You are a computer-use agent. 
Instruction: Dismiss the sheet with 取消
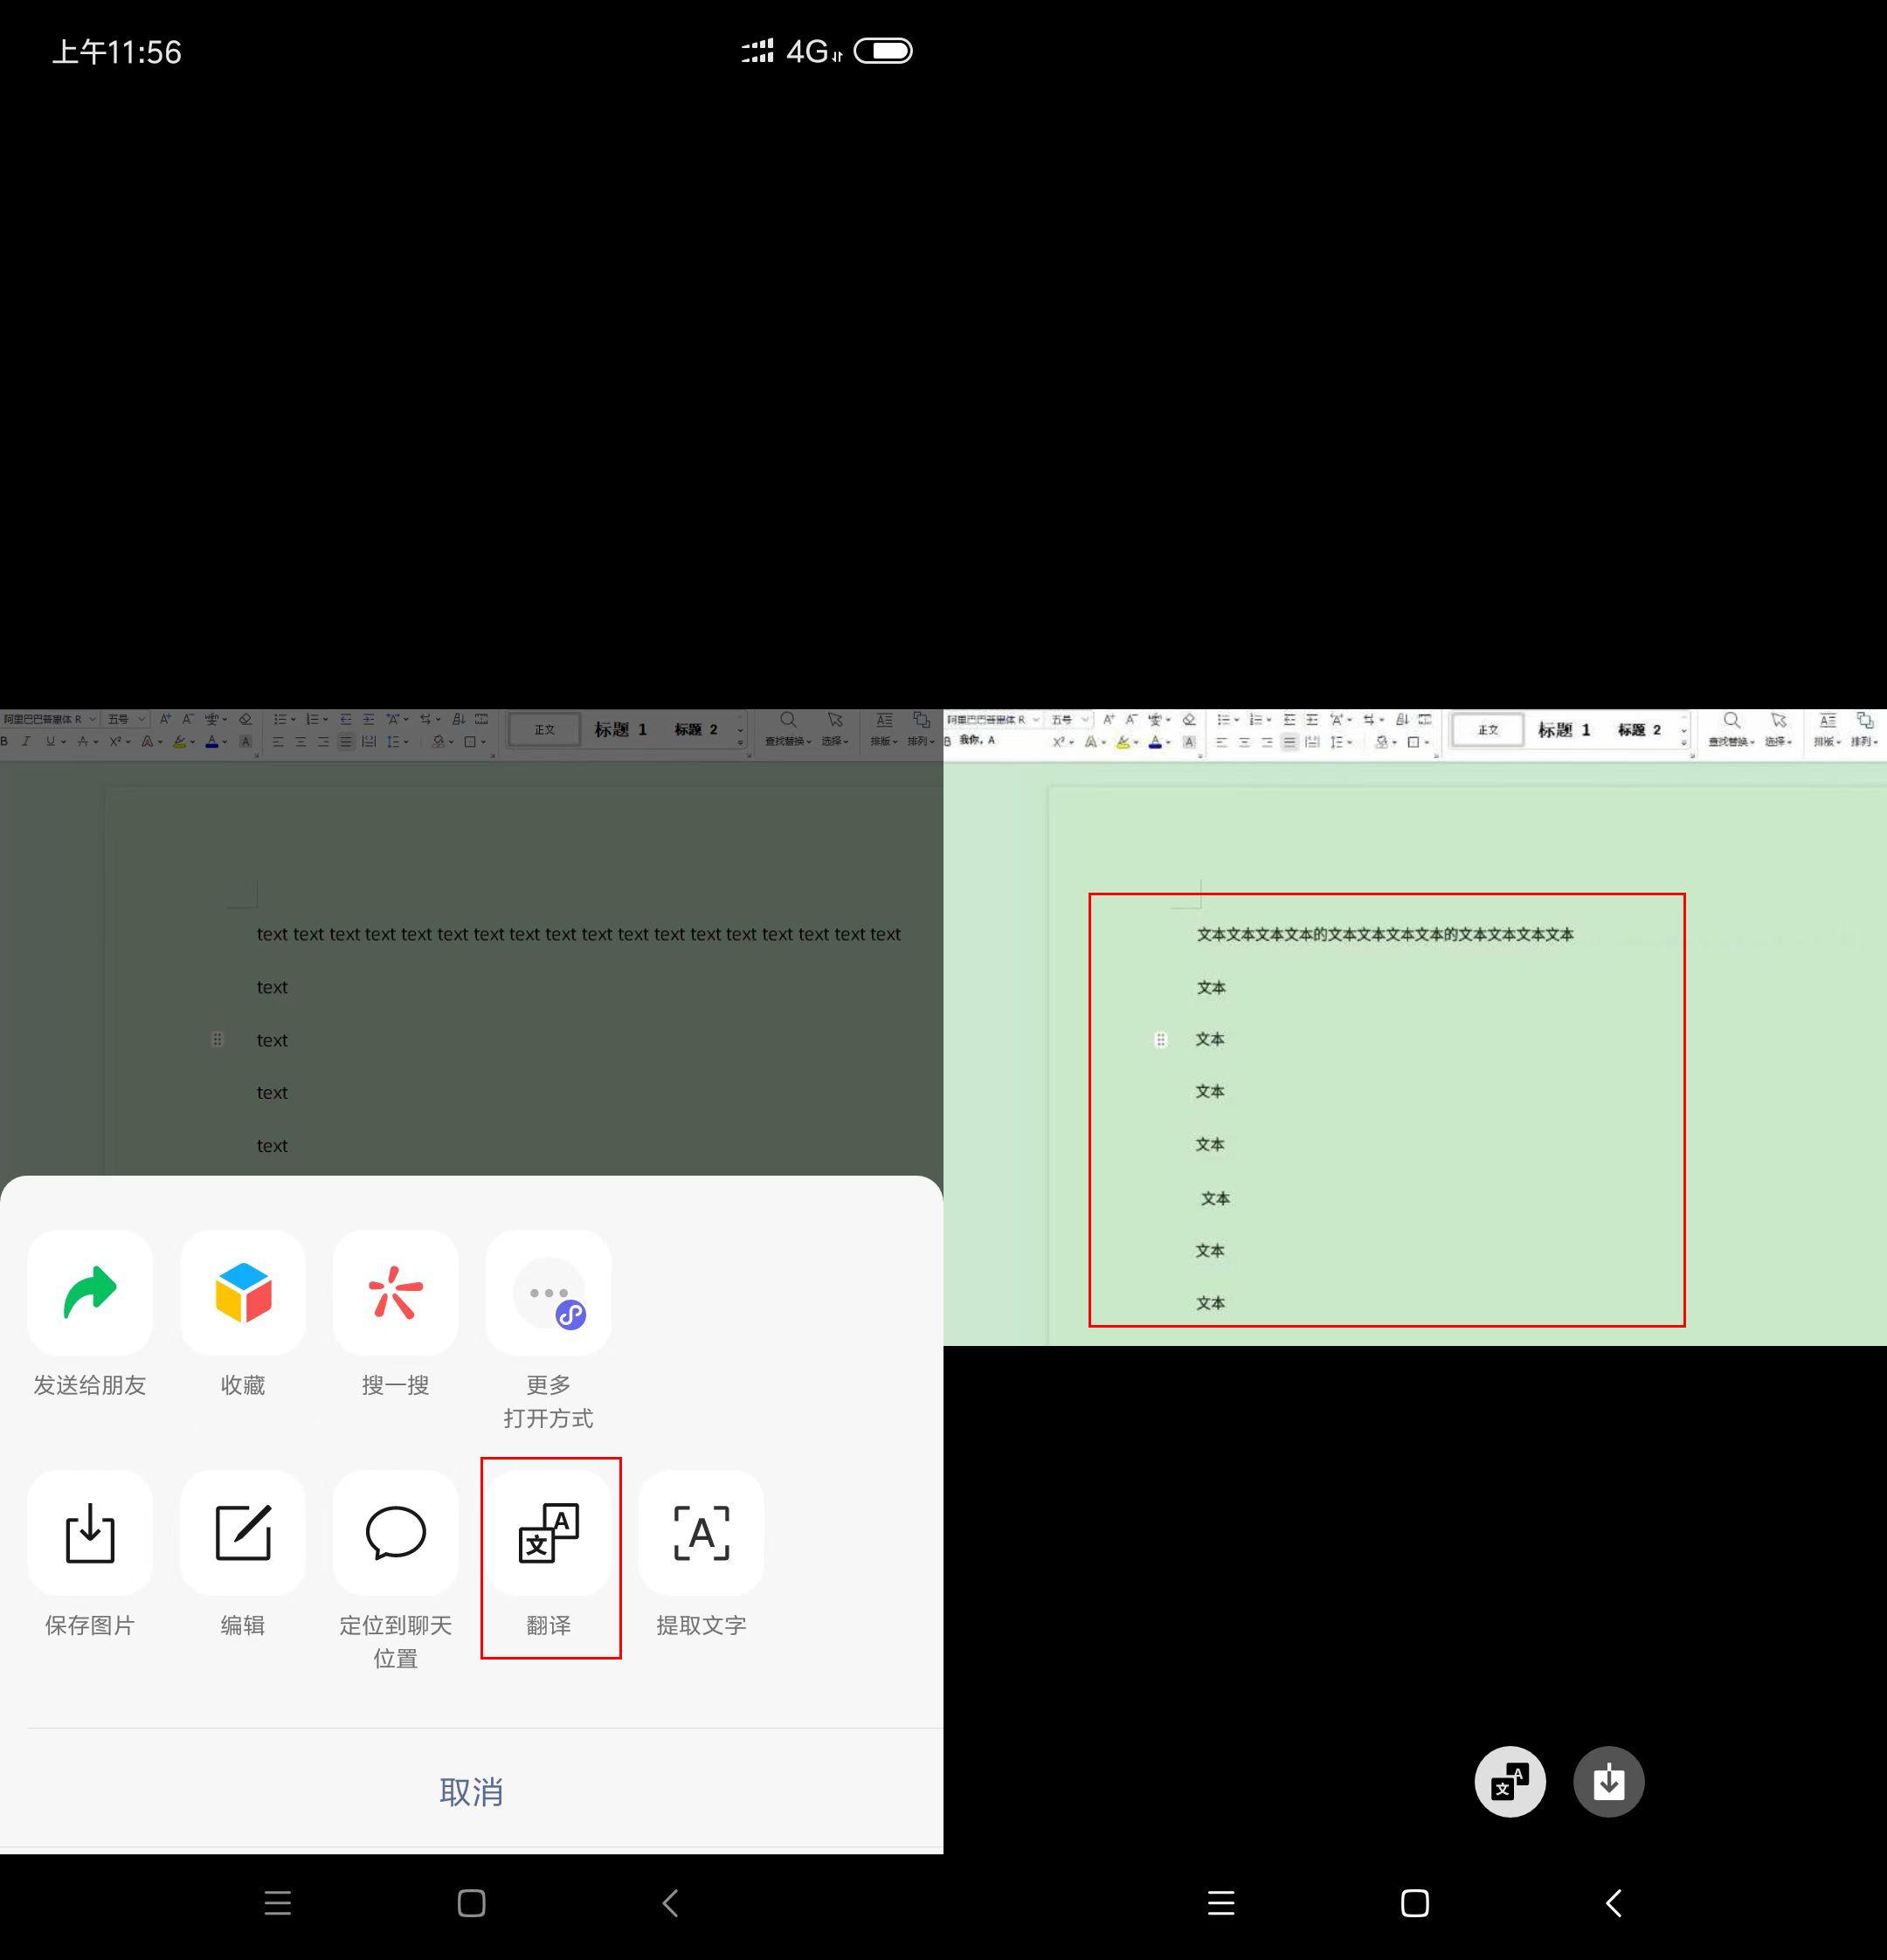point(471,1791)
